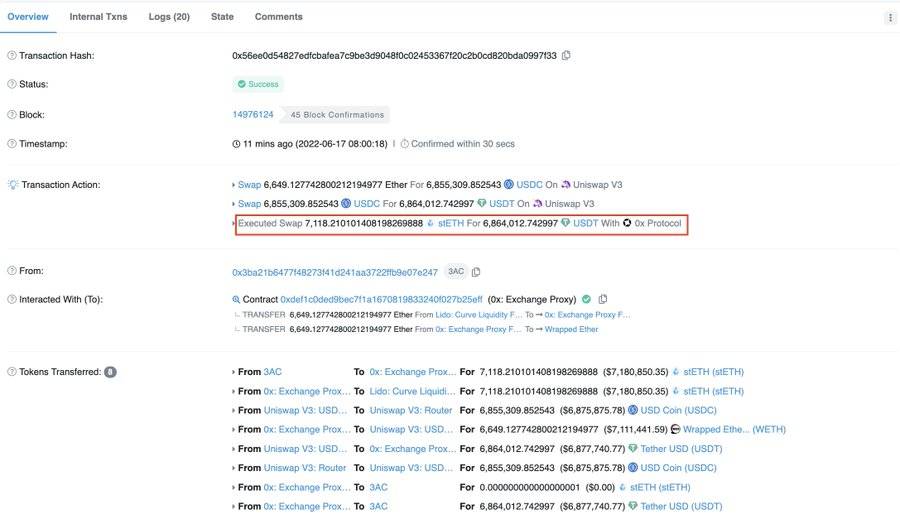Click the Success status badge
This screenshot has width=900, height=529.
click(258, 84)
